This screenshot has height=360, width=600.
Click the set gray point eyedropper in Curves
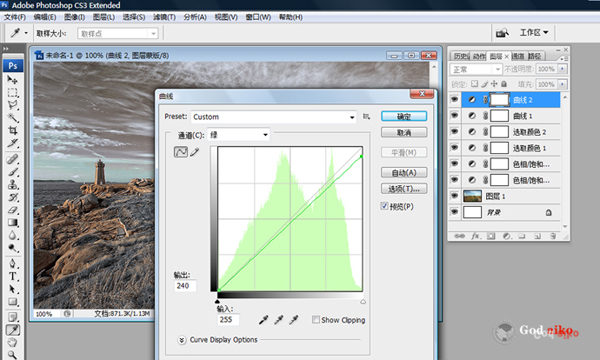[278, 319]
